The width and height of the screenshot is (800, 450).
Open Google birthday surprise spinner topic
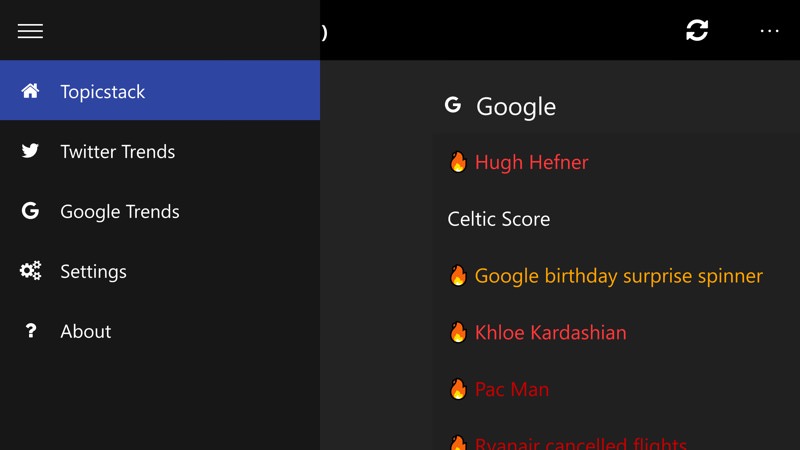pyautogui.click(x=619, y=276)
